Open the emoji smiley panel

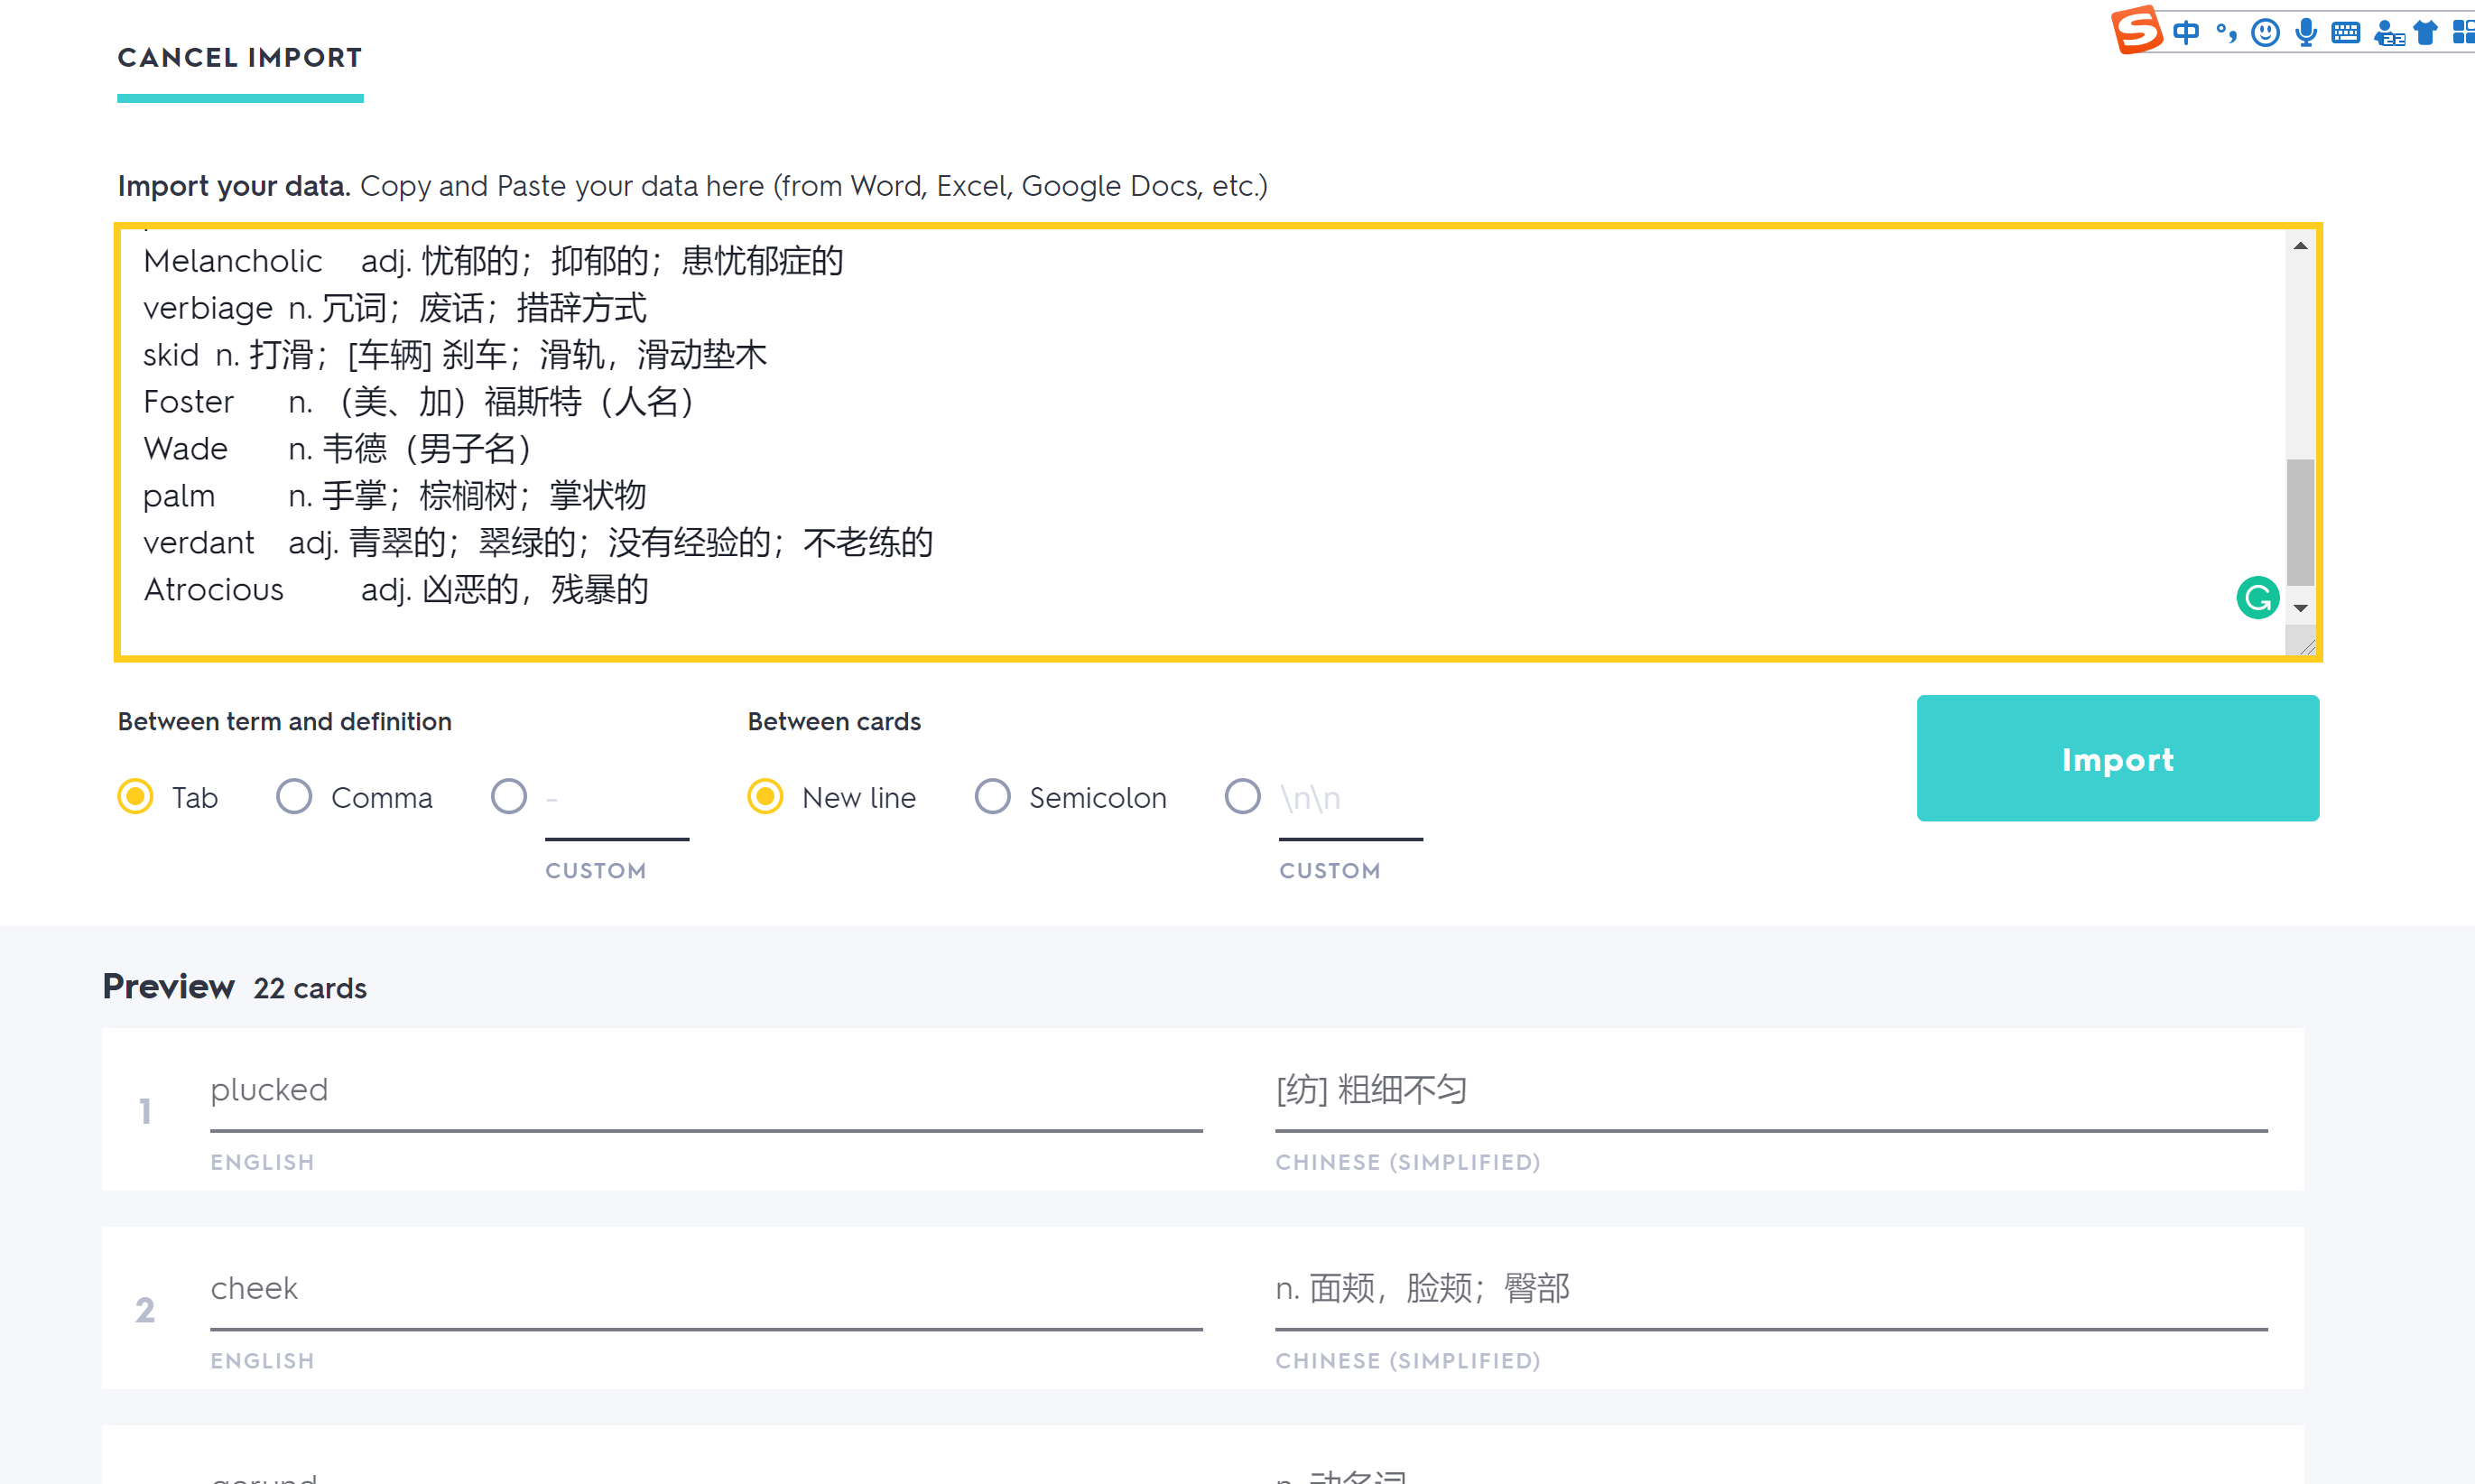[x=2265, y=33]
